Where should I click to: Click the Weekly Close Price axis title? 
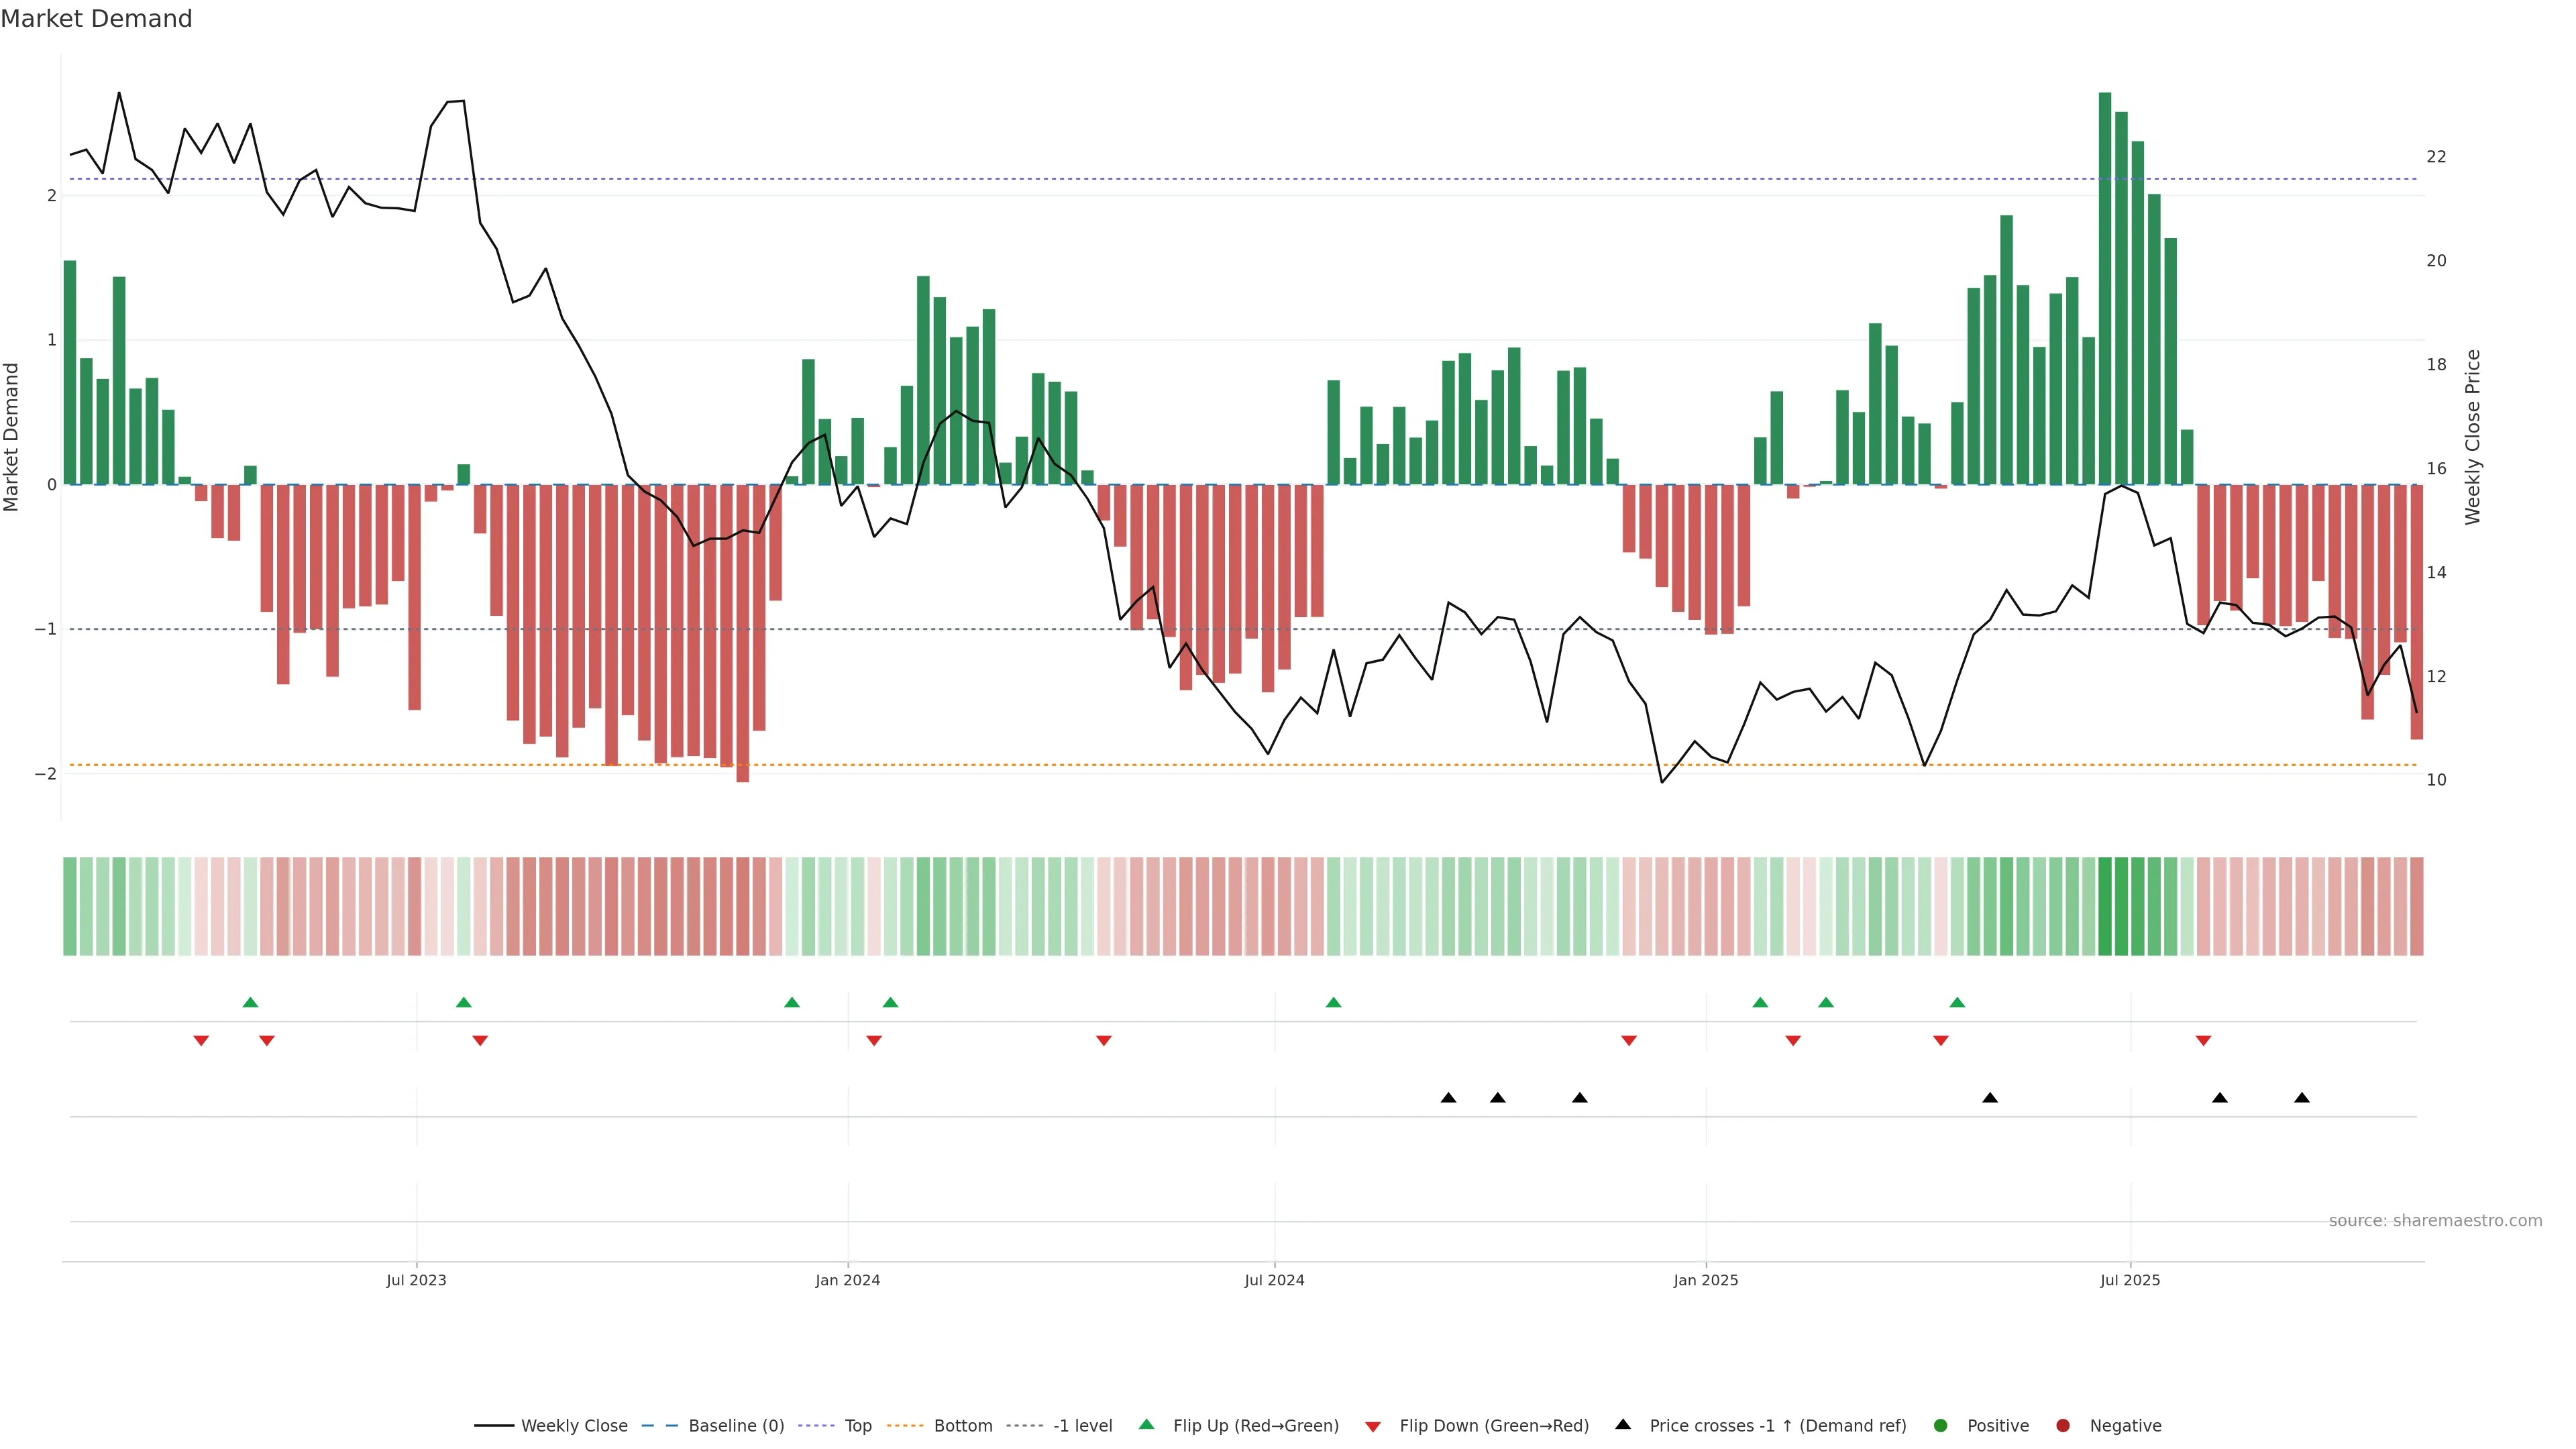pyautogui.click(x=2473, y=437)
